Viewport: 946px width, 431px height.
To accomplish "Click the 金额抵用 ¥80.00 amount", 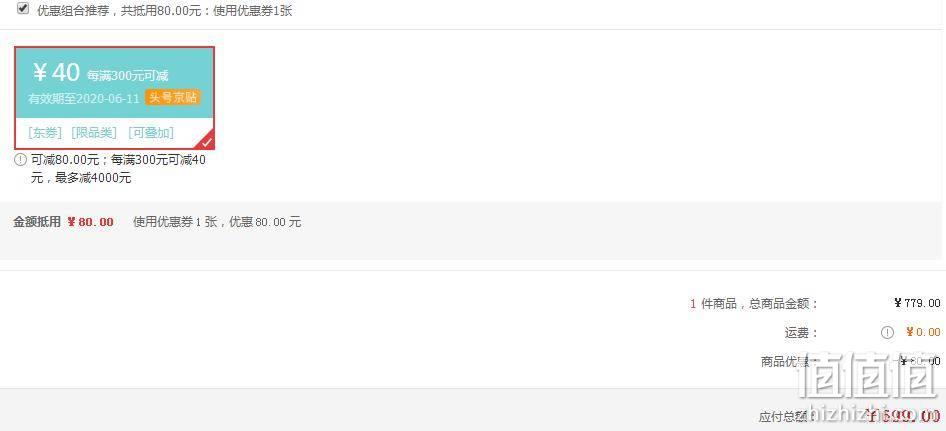I will pyautogui.click(x=90, y=222).
